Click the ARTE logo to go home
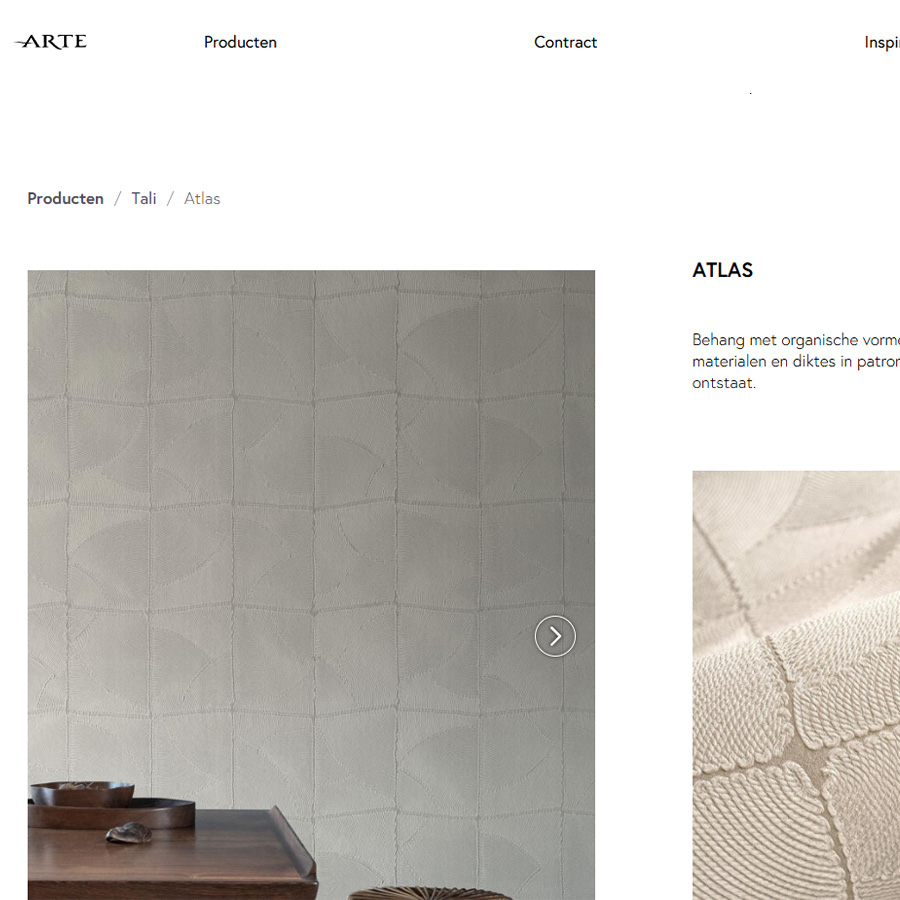Viewport: 900px width, 900px height. click(x=51, y=42)
